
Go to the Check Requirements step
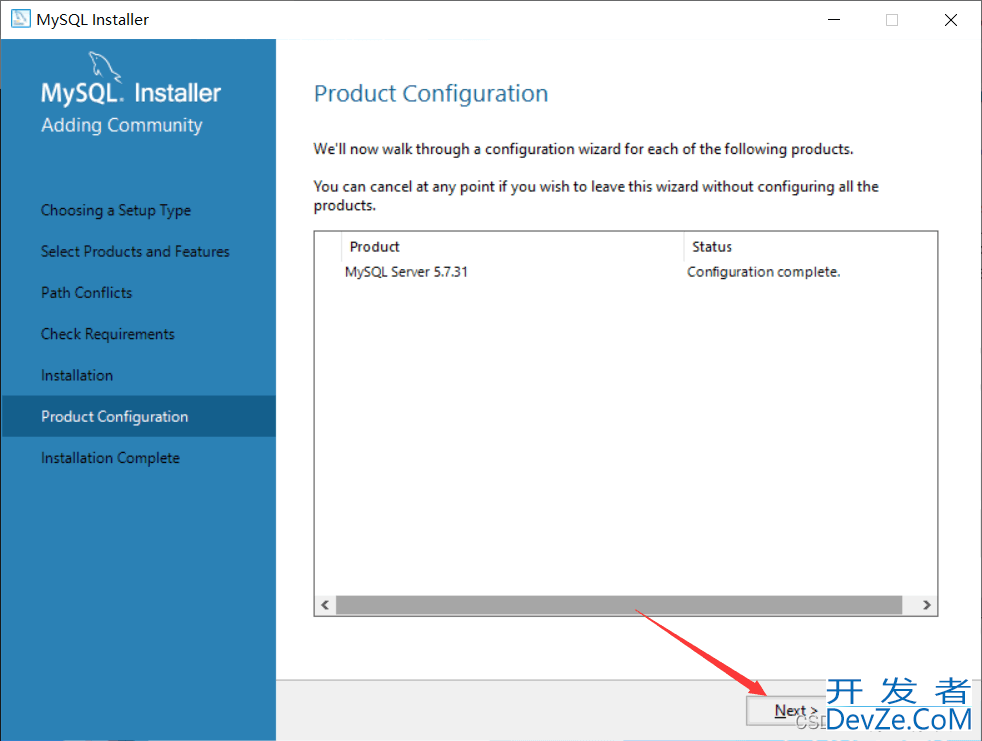coord(108,334)
